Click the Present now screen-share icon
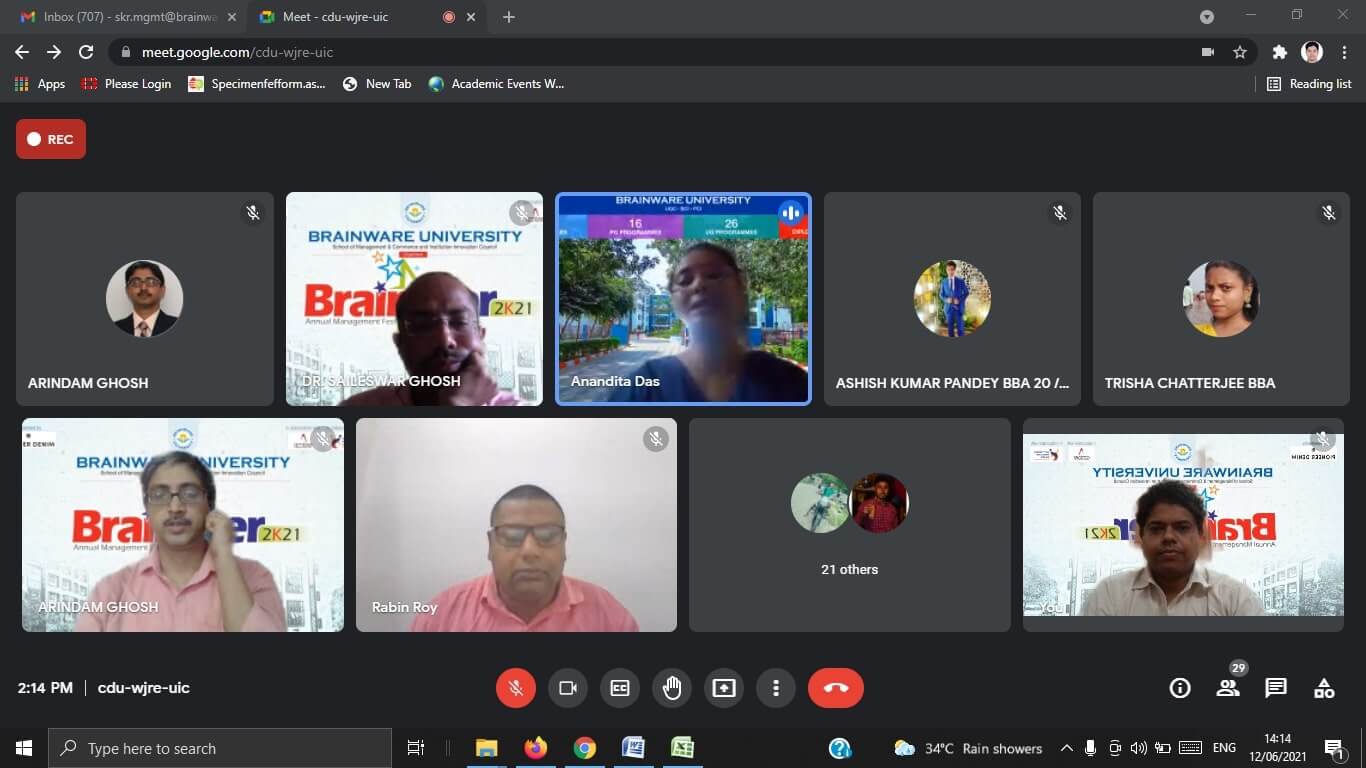Viewport: 1366px width, 768px height. (724, 688)
